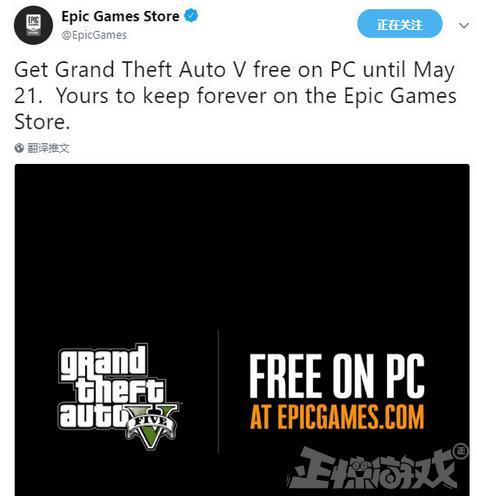Click the vertical divider line in the image
Screen dimensions: 477x496
coord(218,391)
